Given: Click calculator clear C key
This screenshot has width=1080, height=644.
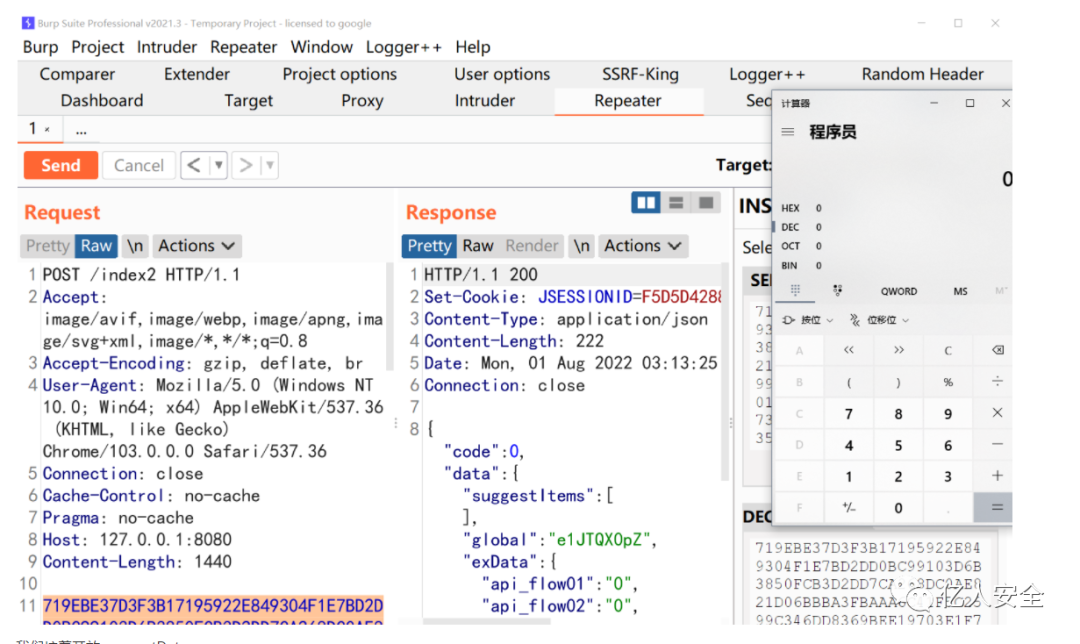Looking at the screenshot, I should (x=948, y=350).
